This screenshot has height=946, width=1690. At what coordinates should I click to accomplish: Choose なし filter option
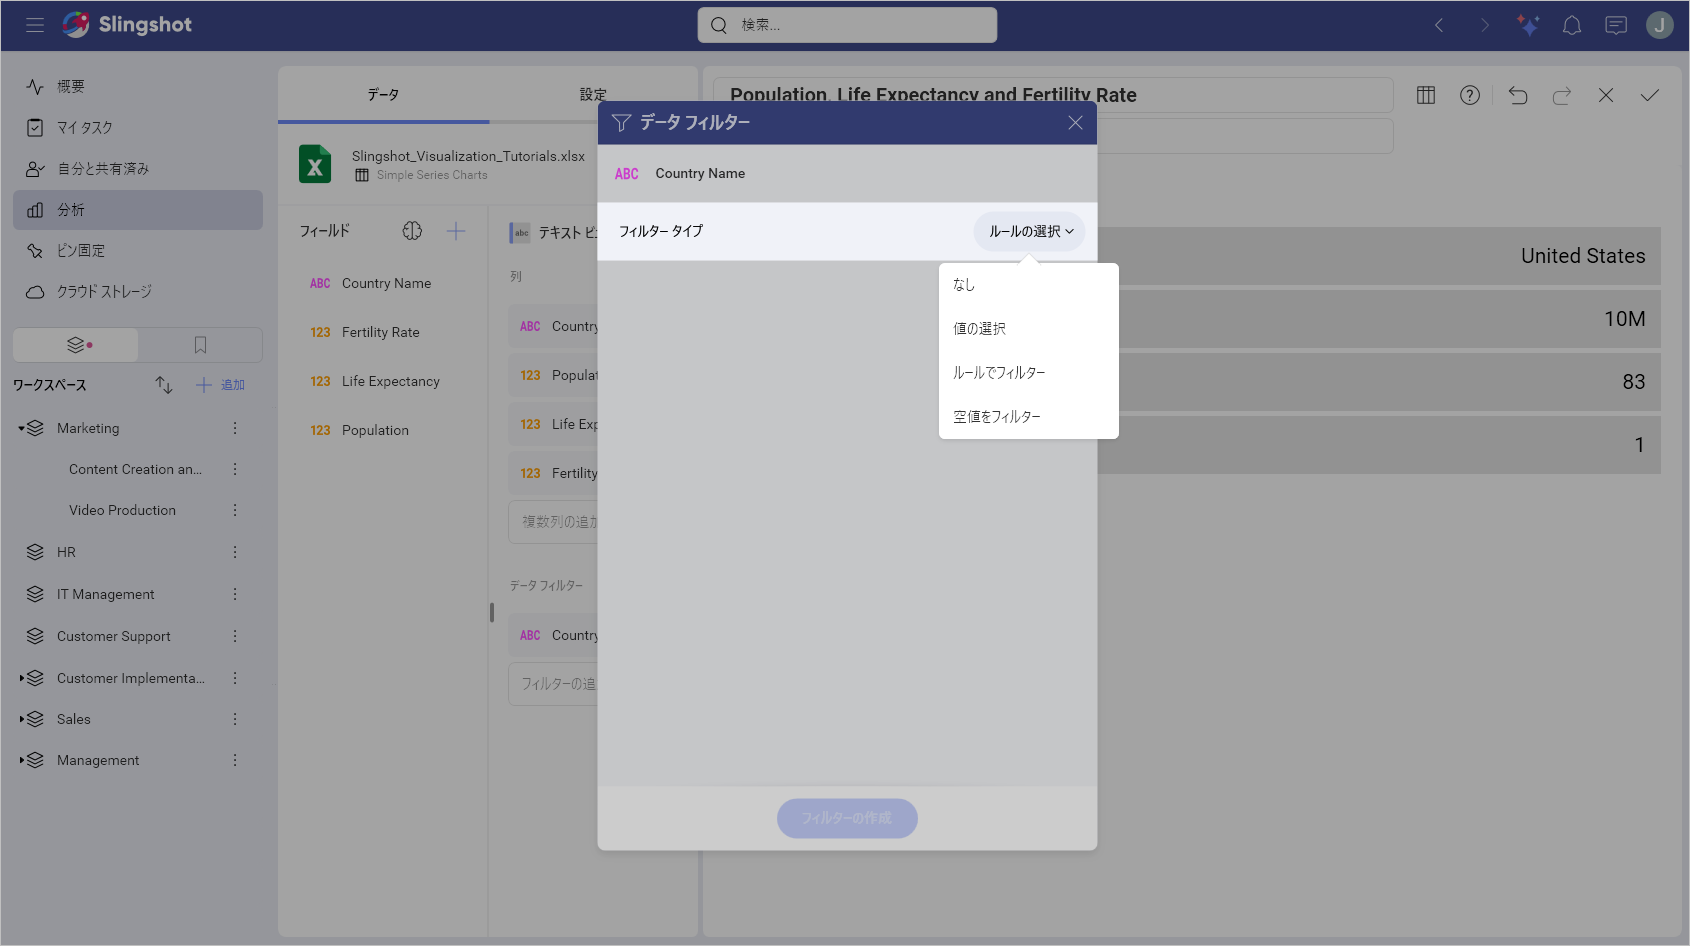click(1028, 285)
